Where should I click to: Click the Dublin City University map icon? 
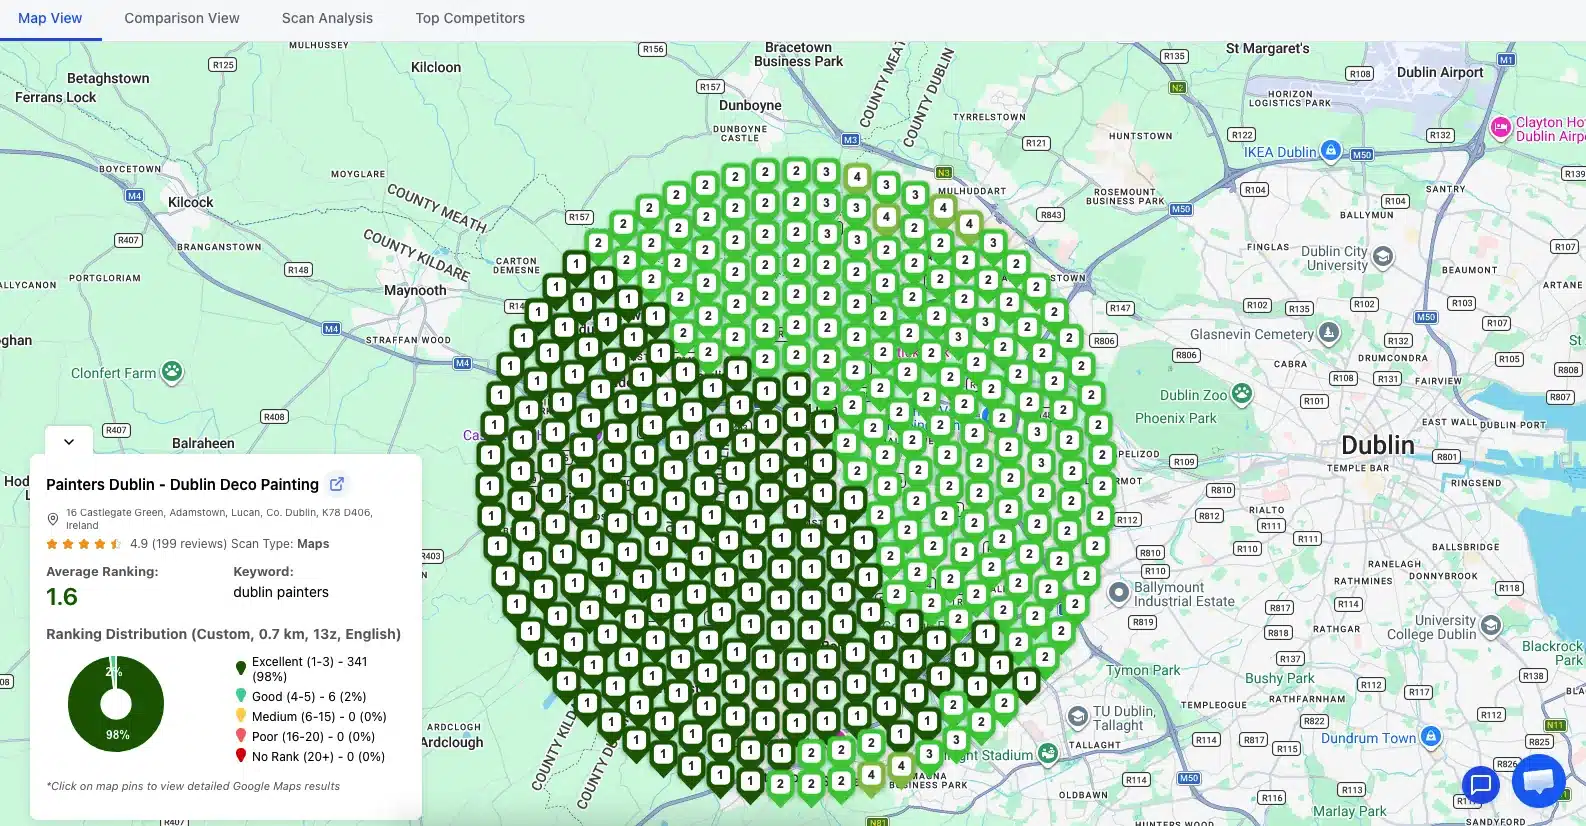tap(1383, 257)
